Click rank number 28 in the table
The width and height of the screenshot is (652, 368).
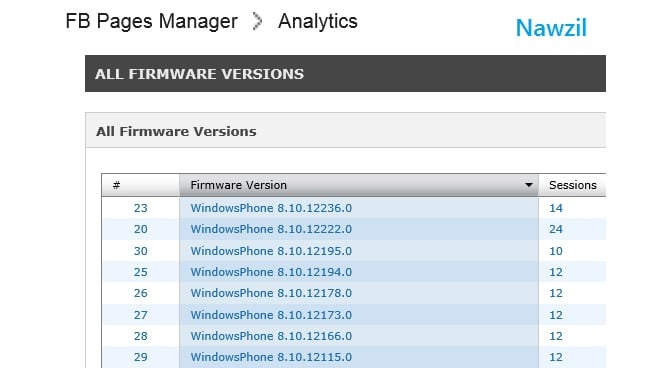[x=141, y=336]
